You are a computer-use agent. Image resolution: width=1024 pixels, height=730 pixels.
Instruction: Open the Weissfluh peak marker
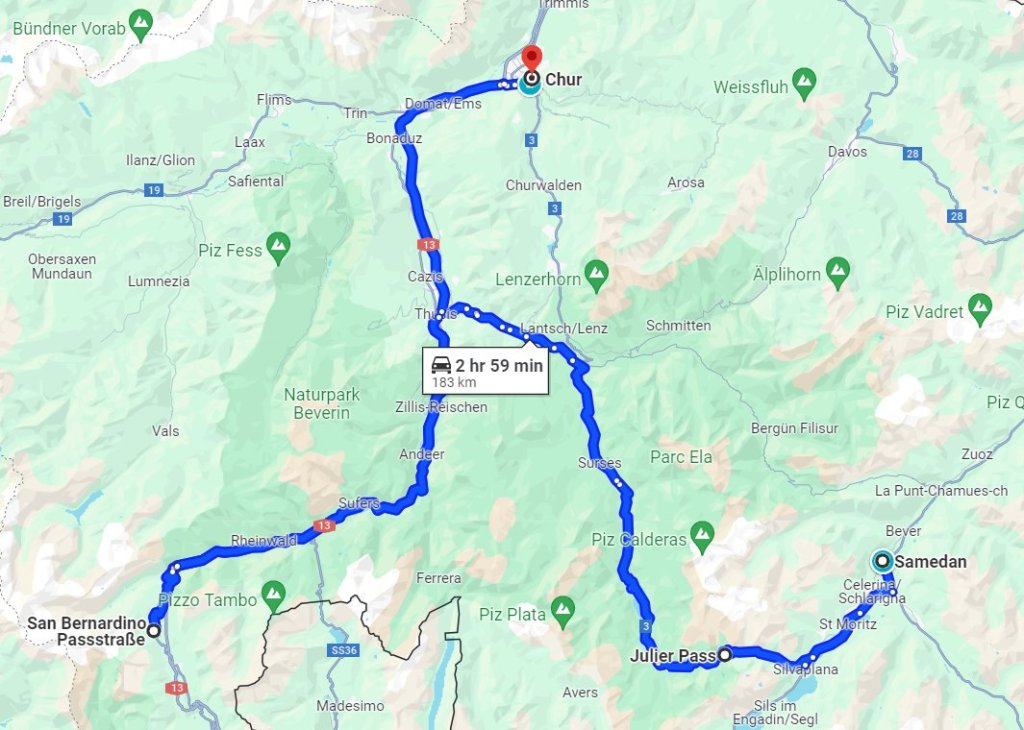click(805, 85)
